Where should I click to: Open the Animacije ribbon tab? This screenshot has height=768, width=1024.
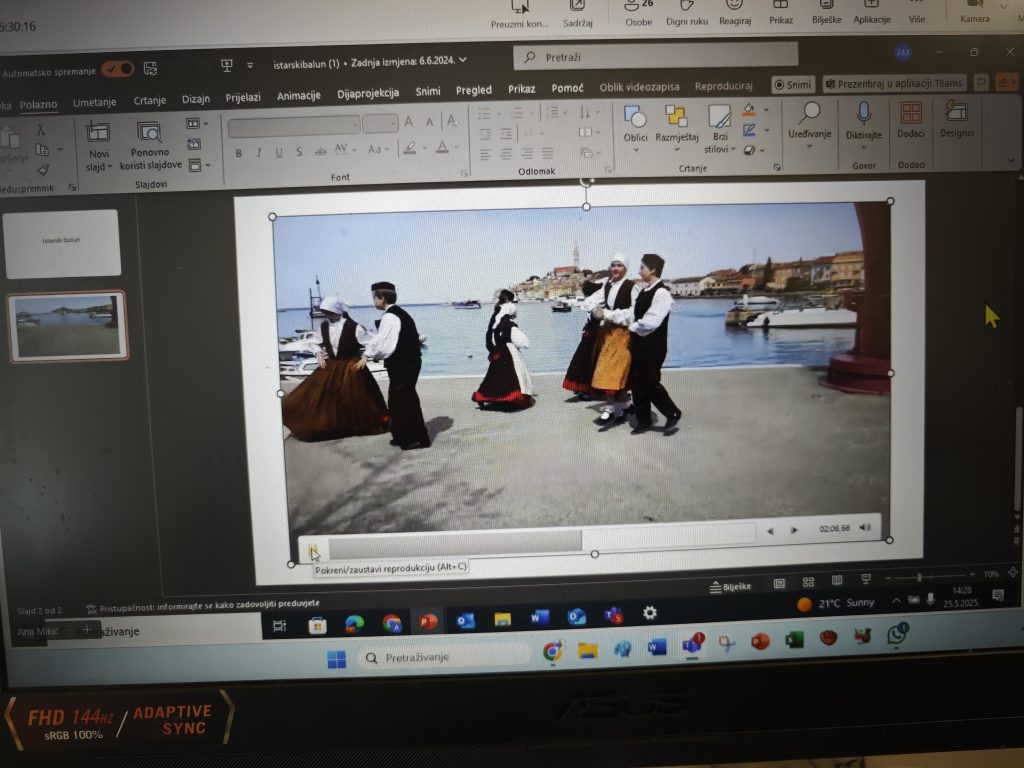click(x=298, y=96)
